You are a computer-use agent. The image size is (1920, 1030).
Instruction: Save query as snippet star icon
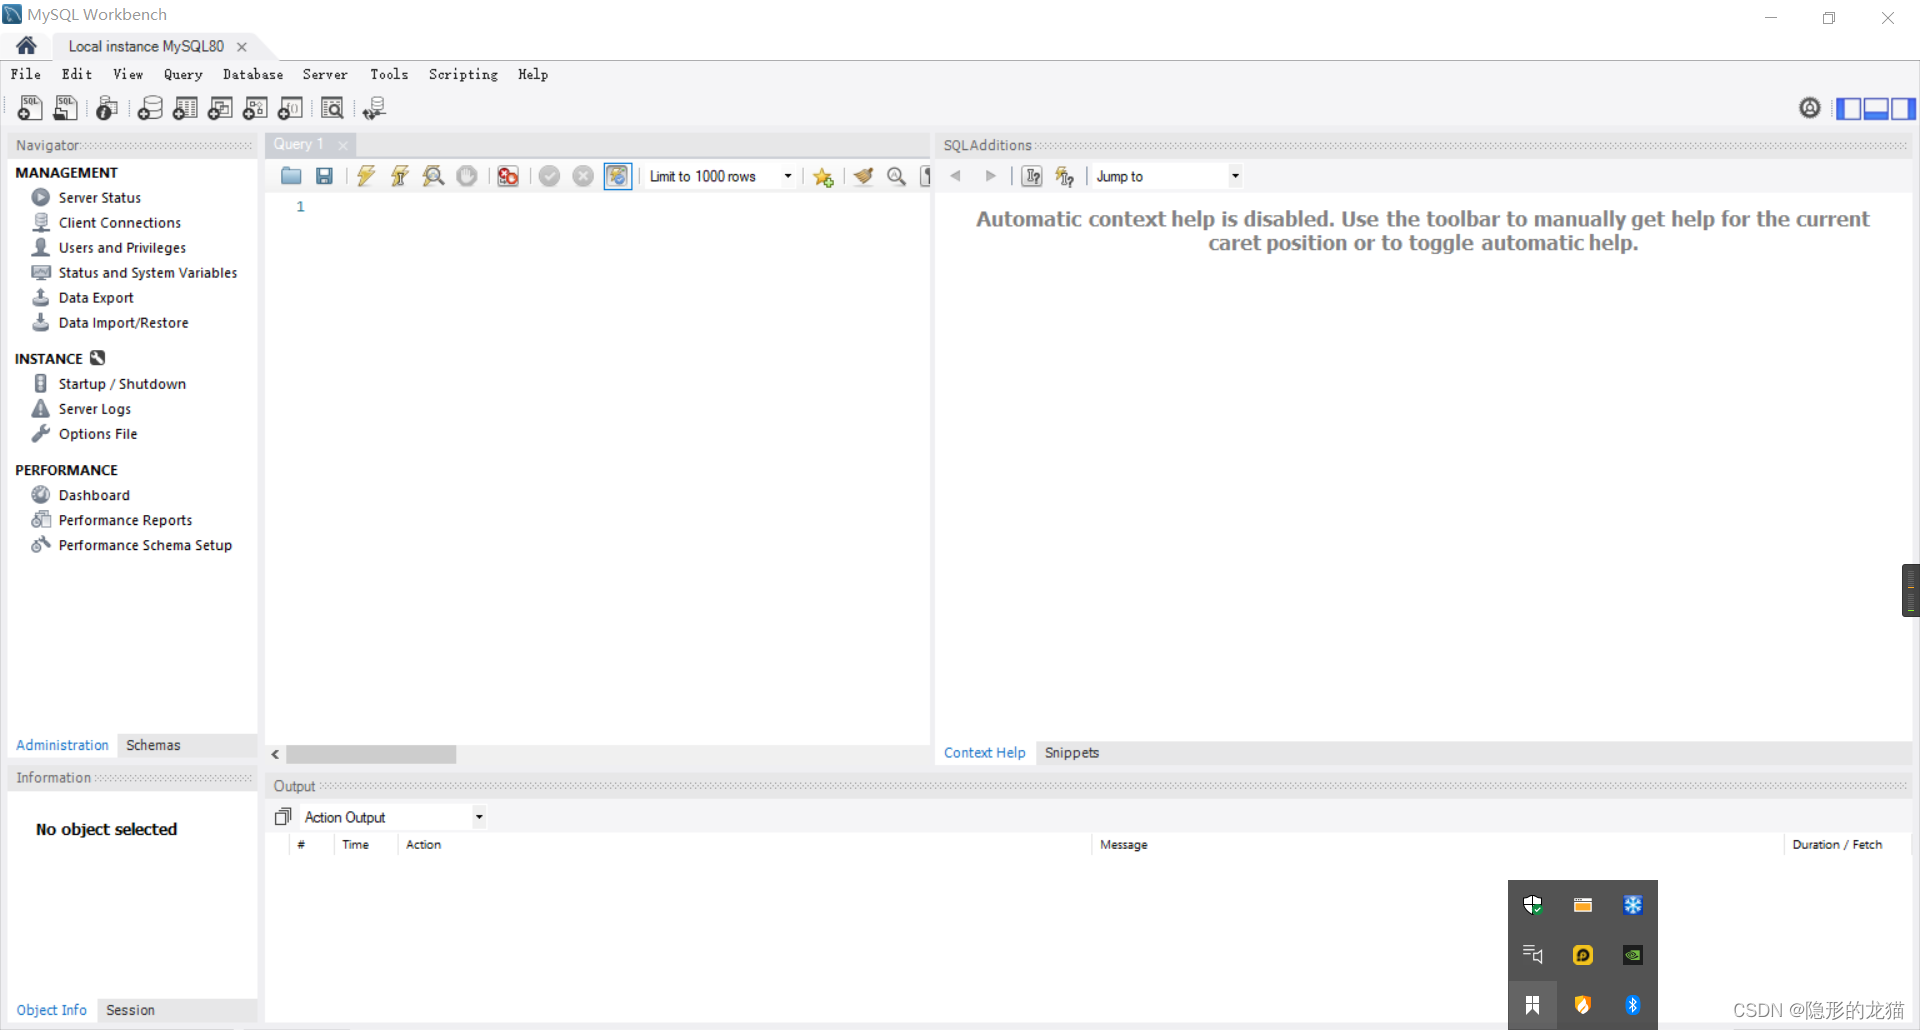[x=823, y=177]
